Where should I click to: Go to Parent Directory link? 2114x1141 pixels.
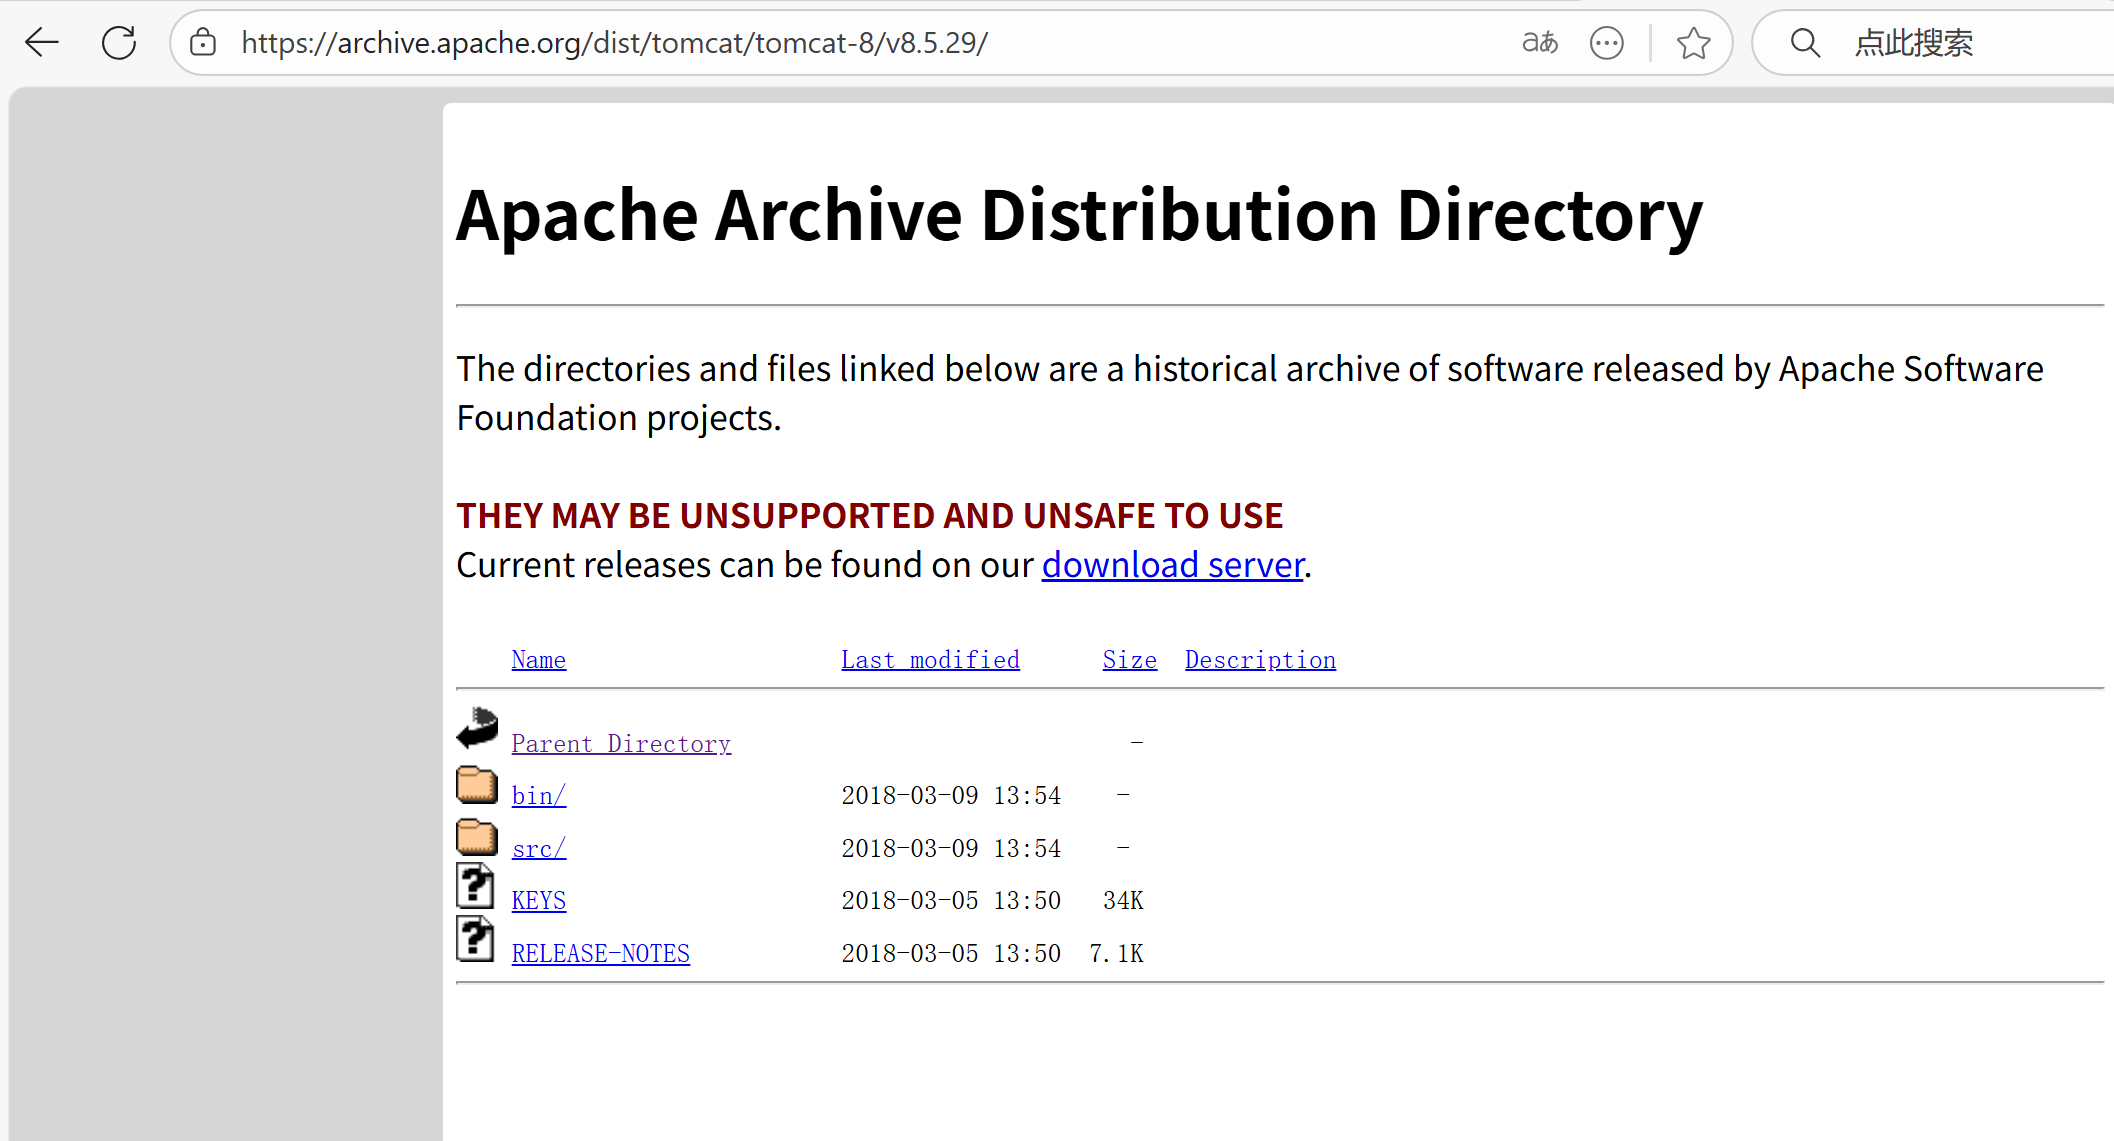coord(621,744)
